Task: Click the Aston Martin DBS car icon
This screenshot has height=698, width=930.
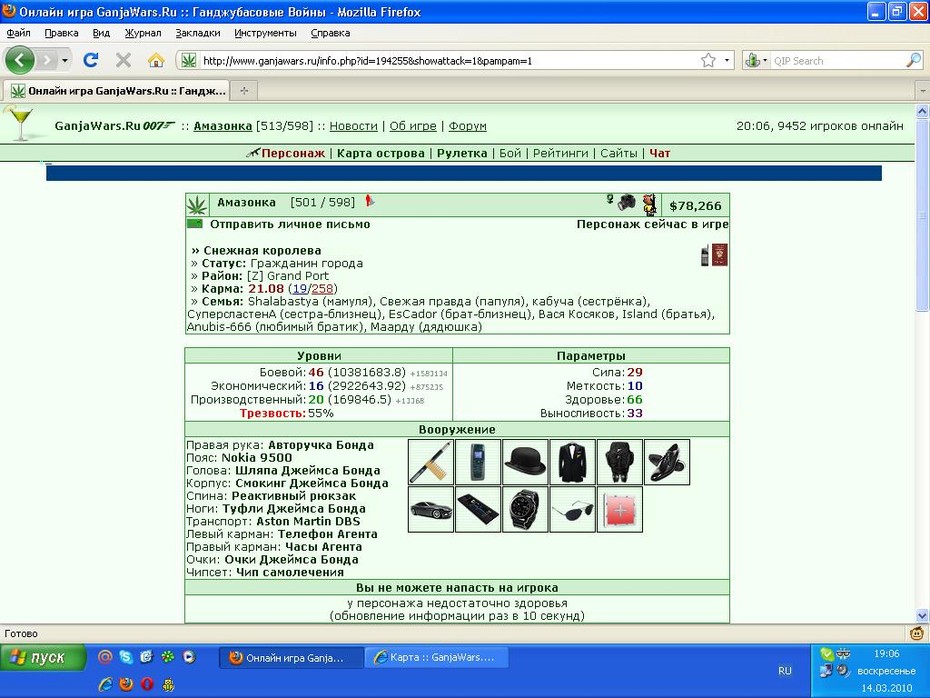Action: (x=431, y=509)
